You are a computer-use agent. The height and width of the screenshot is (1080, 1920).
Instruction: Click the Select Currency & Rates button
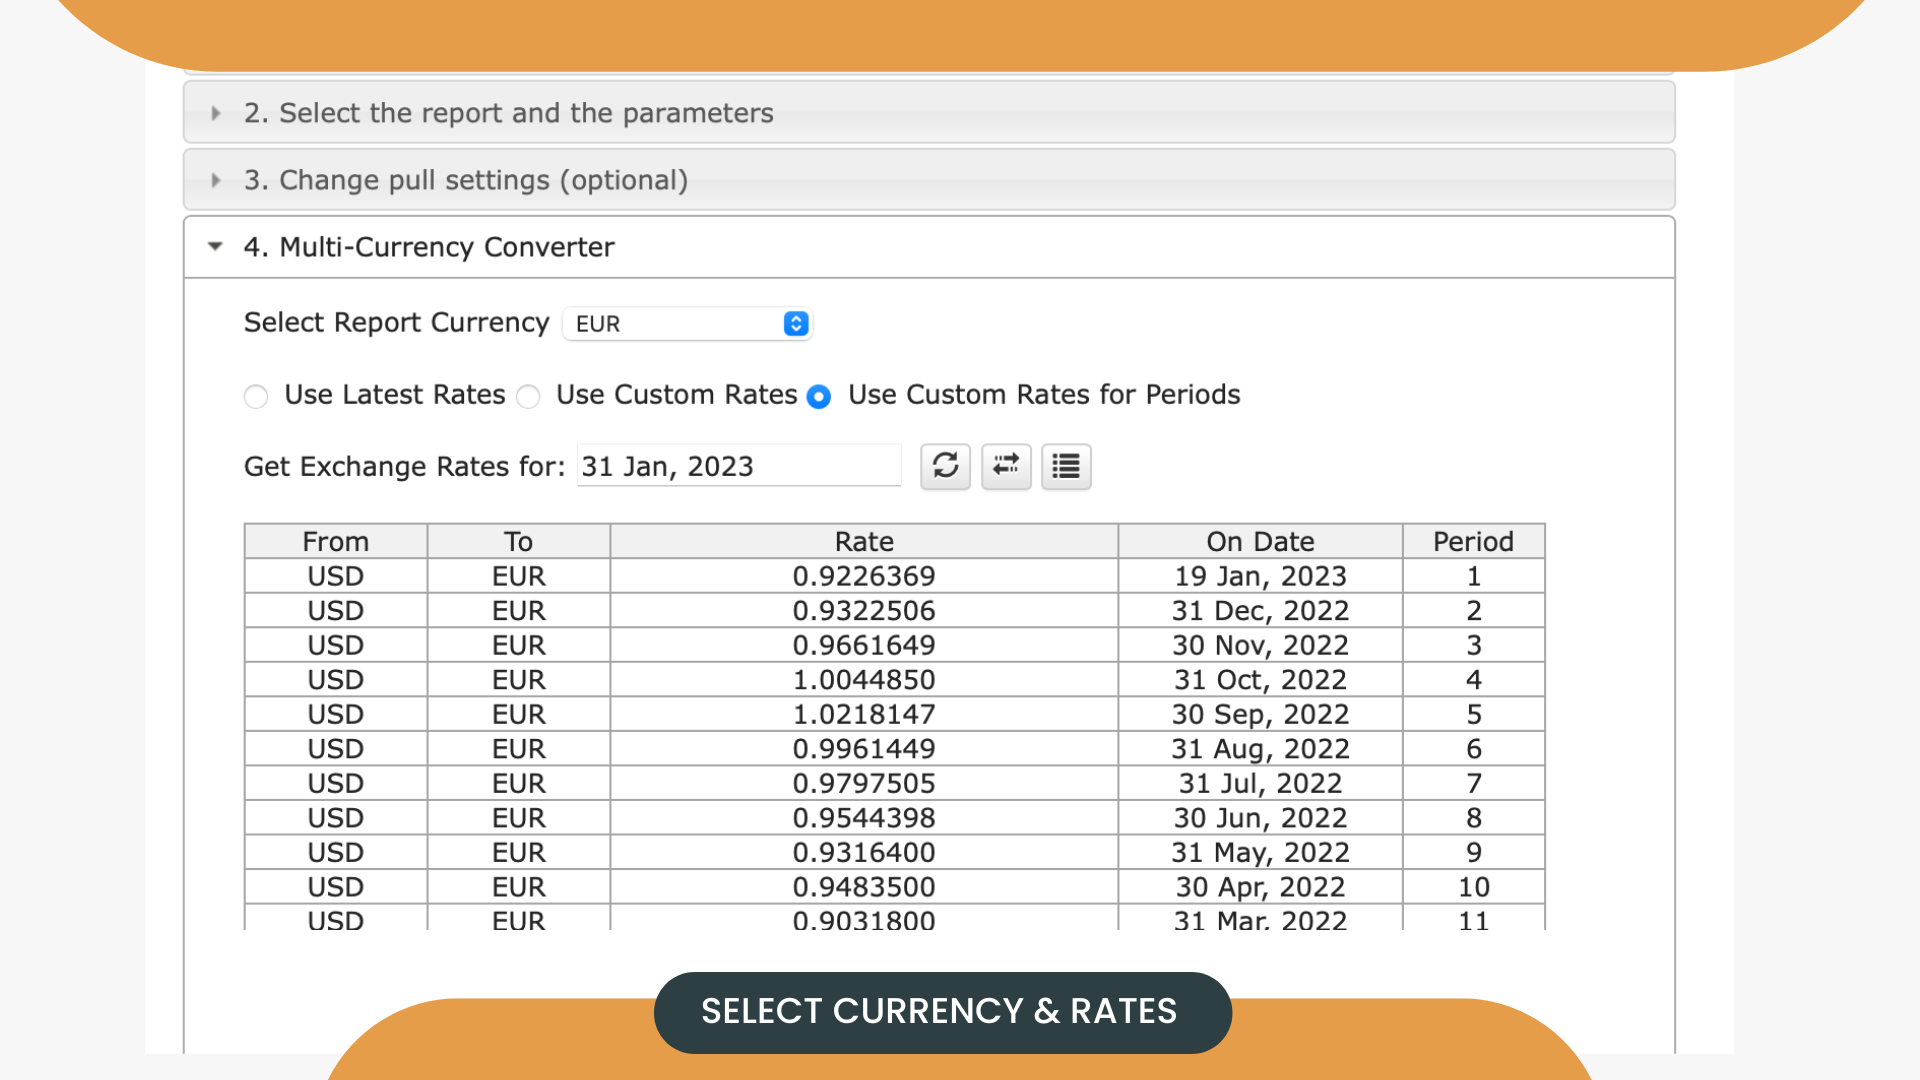(941, 1011)
